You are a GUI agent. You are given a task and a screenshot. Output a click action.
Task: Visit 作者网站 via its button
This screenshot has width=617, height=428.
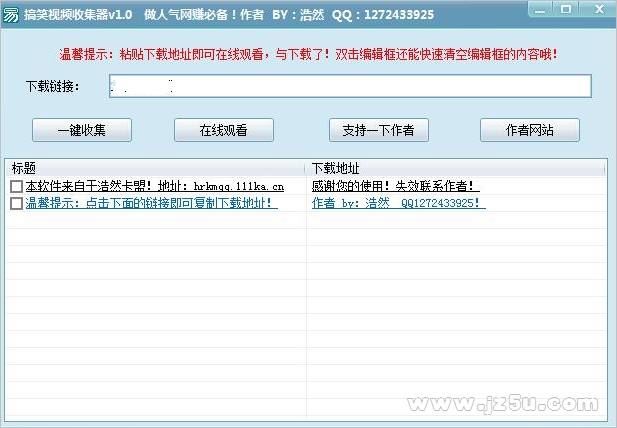tap(530, 130)
